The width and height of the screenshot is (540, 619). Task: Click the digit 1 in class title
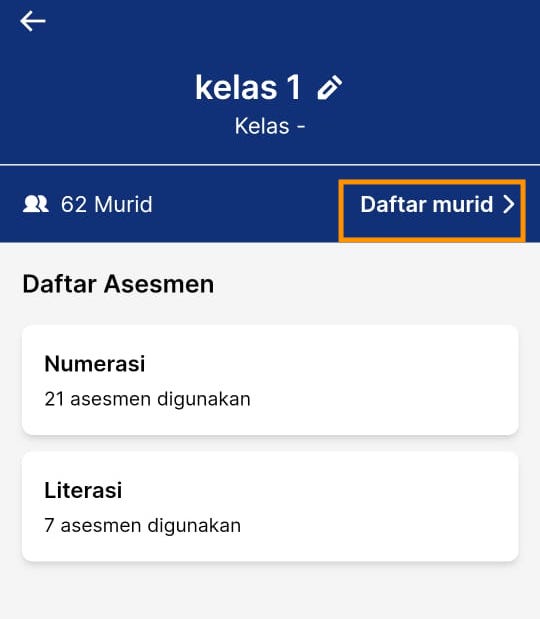click(x=294, y=87)
